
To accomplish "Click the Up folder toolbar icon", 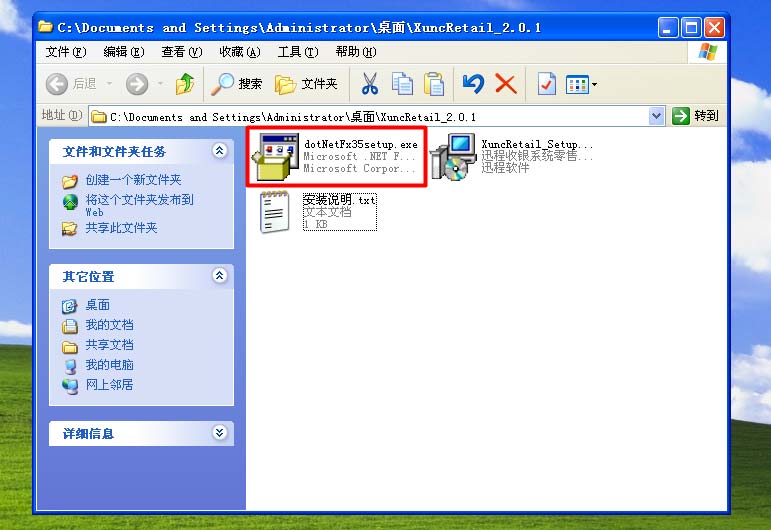I will pyautogui.click(x=184, y=84).
